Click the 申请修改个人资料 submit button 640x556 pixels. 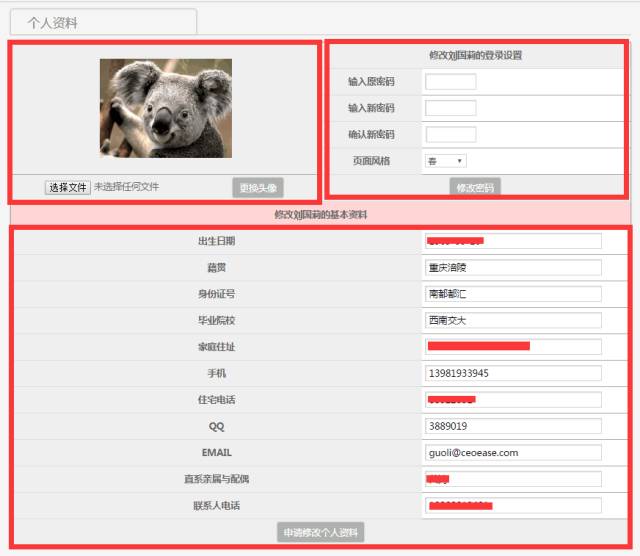320,532
